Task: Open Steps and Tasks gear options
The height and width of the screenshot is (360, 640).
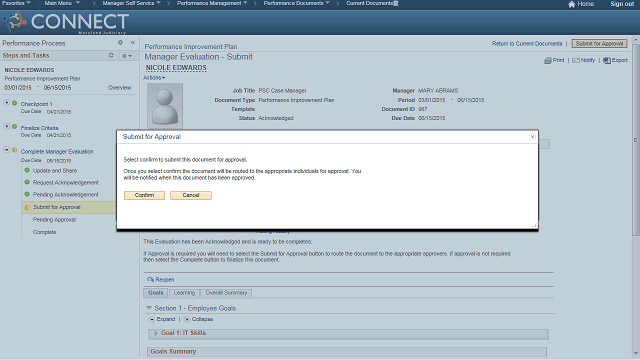Action: tap(127, 56)
